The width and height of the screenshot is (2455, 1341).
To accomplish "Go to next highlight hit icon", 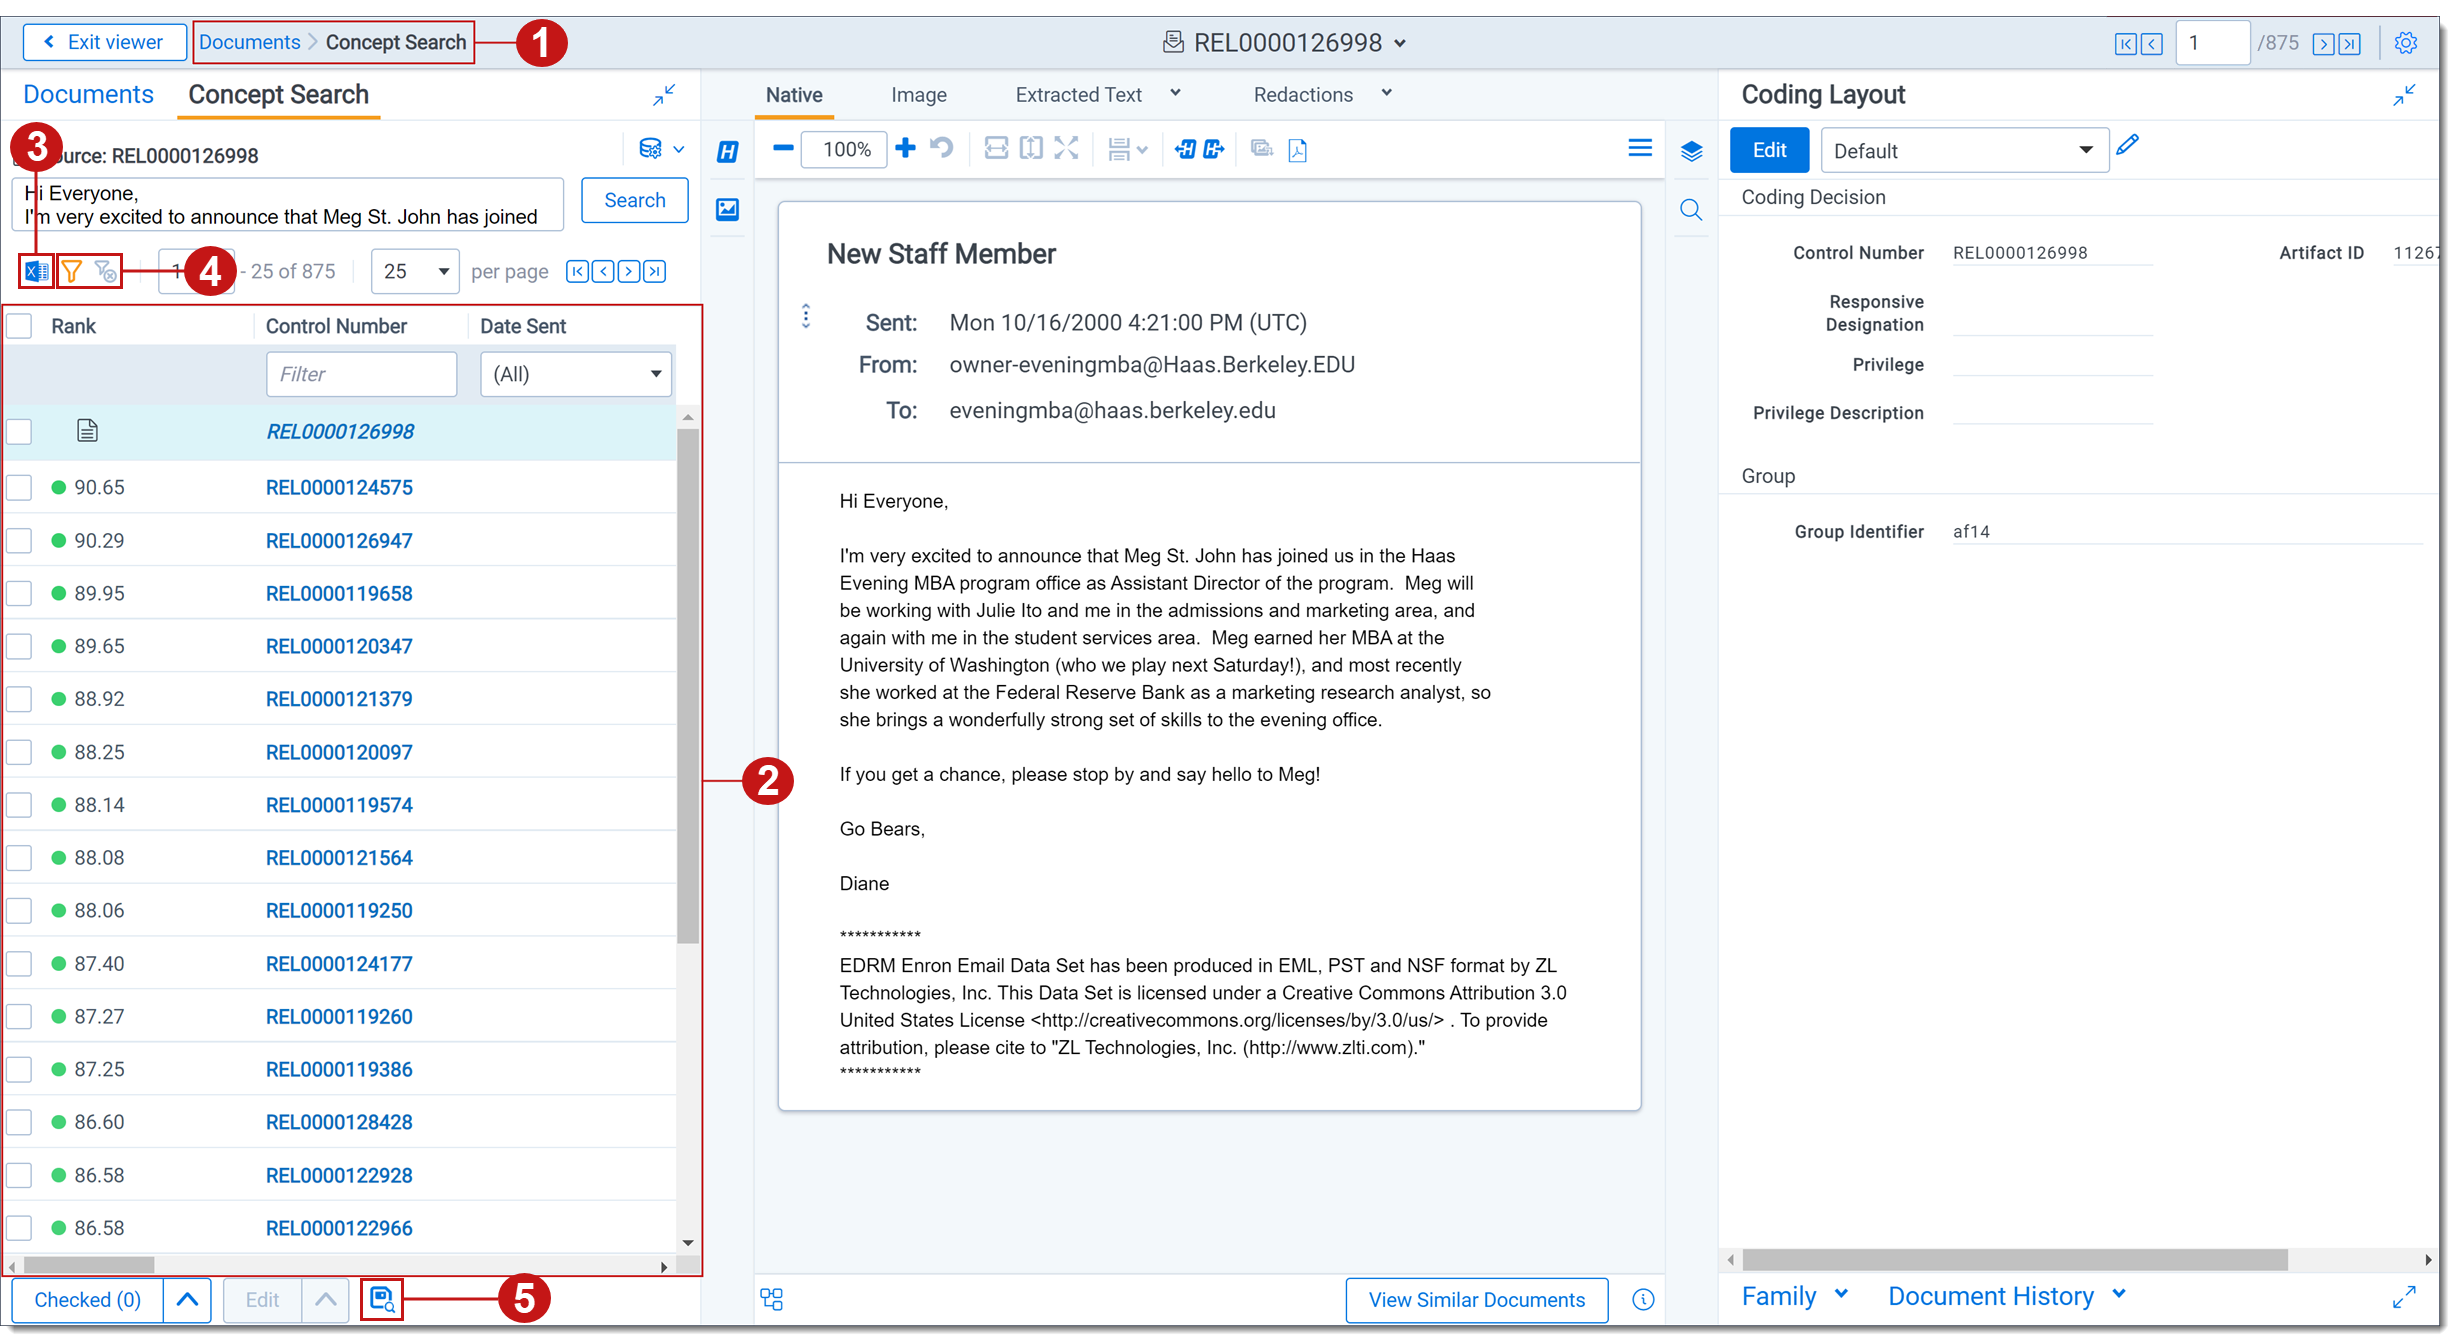I will point(1214,150).
